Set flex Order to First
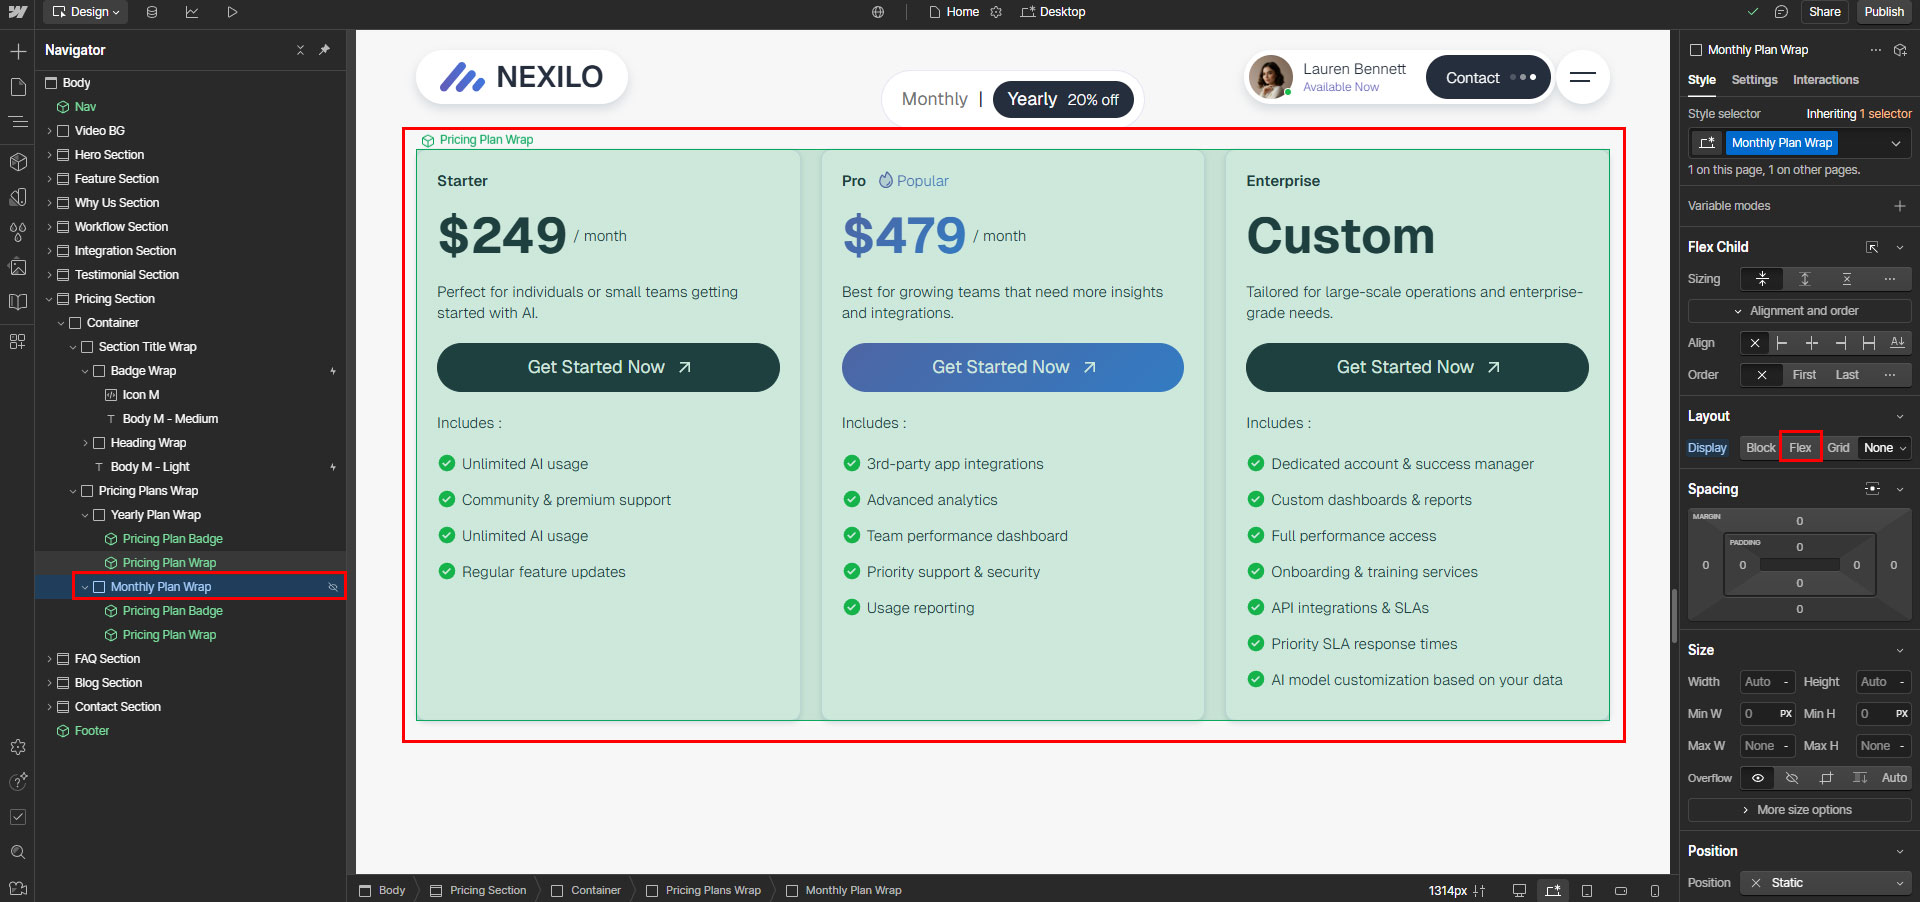Image resolution: width=1920 pixels, height=902 pixels. (1804, 375)
